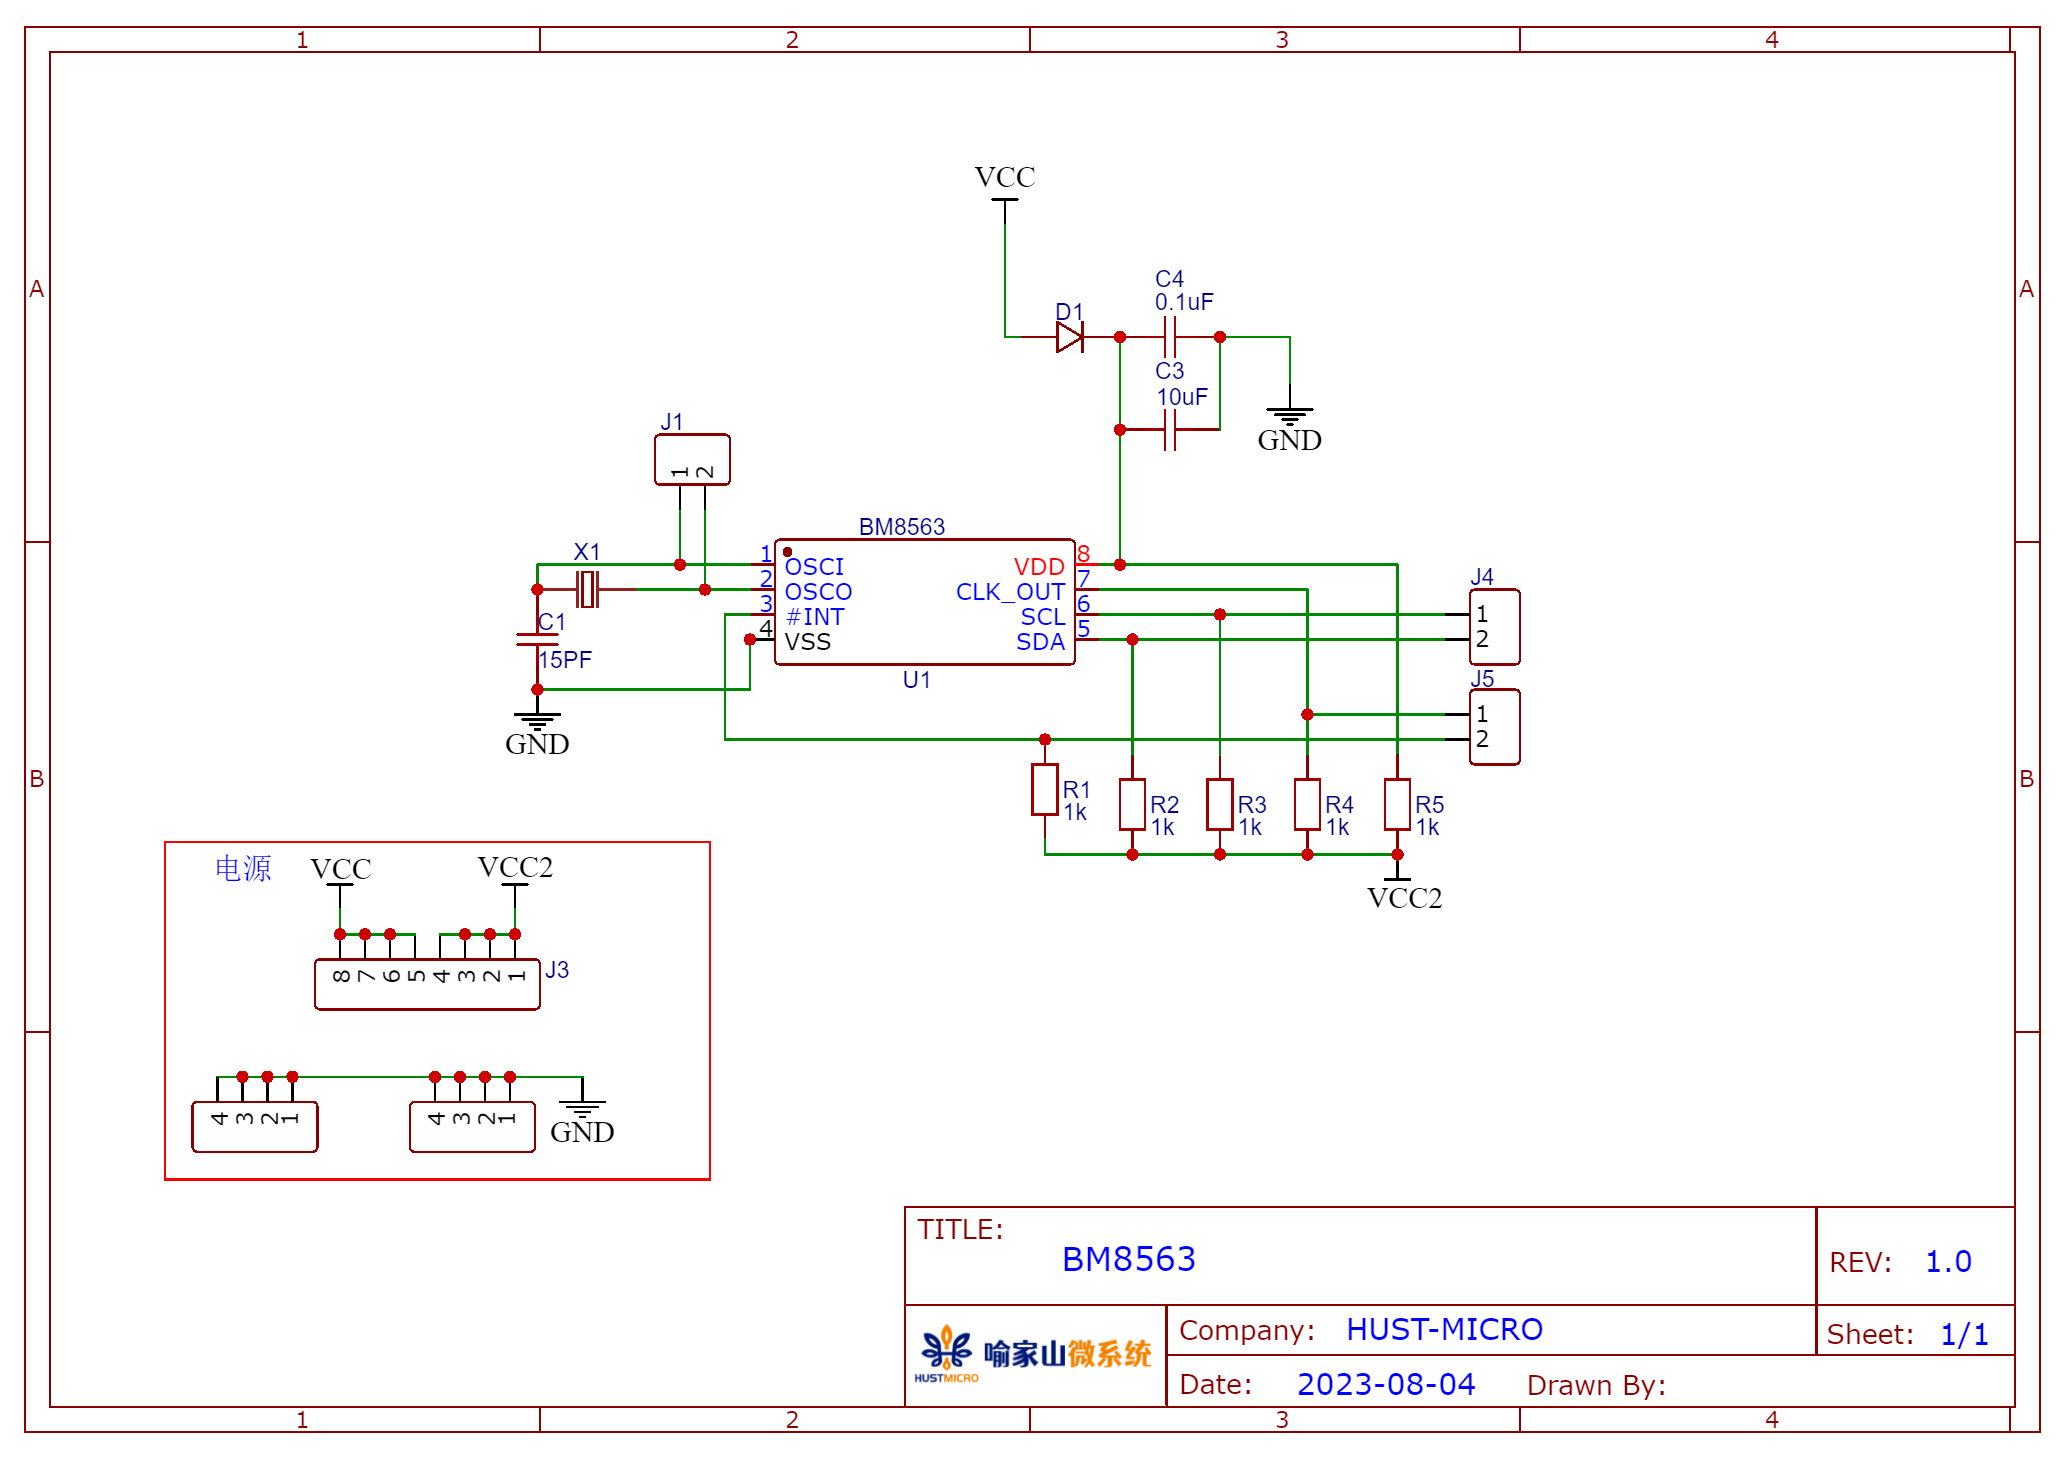Select the SCL pin label on U1

(x=1043, y=617)
